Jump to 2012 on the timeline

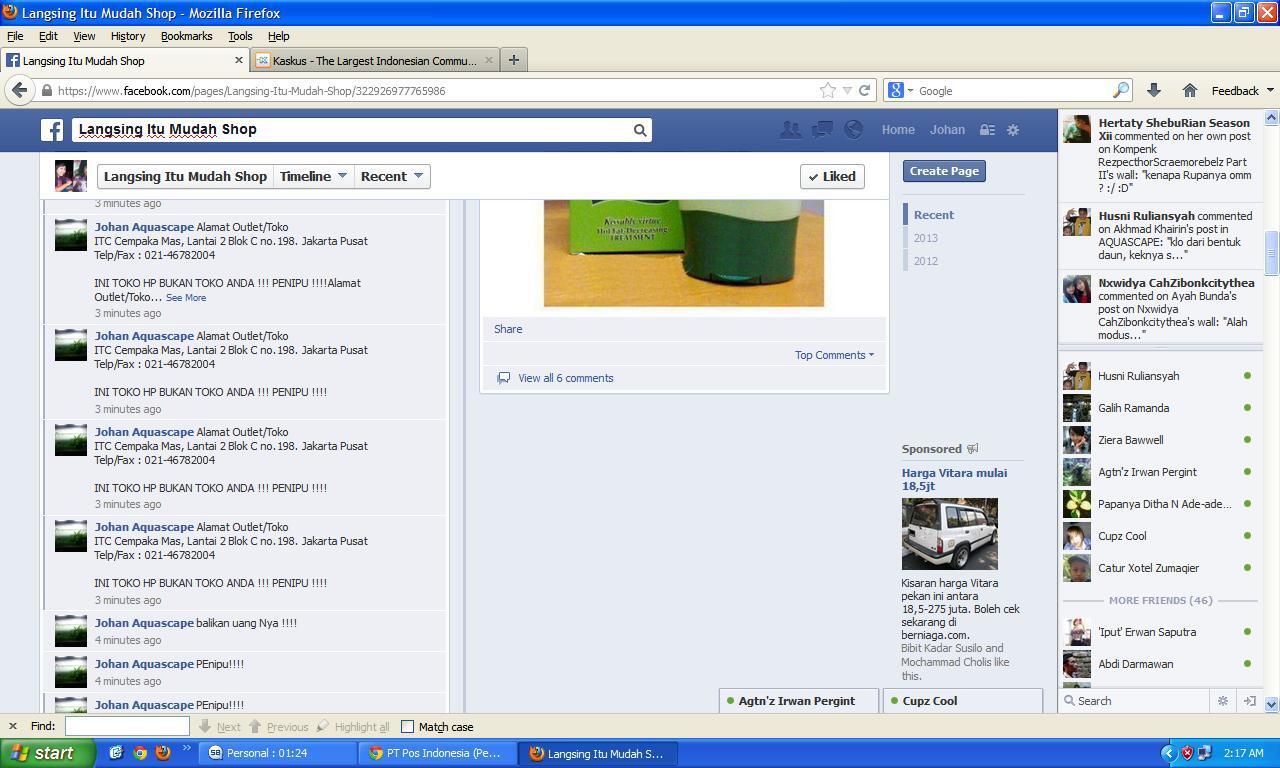(x=925, y=261)
